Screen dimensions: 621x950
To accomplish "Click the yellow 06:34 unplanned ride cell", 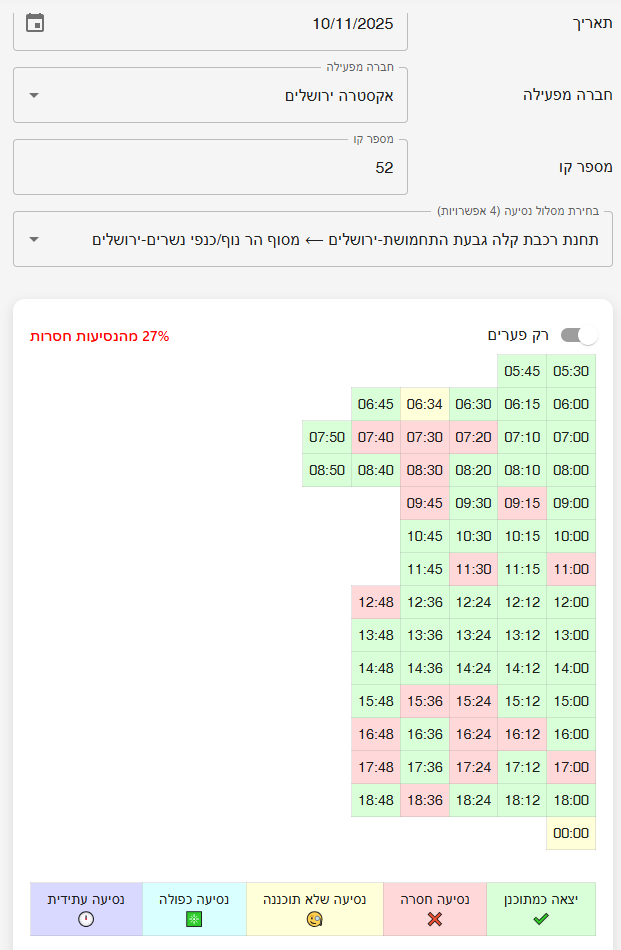I will tap(425, 404).
